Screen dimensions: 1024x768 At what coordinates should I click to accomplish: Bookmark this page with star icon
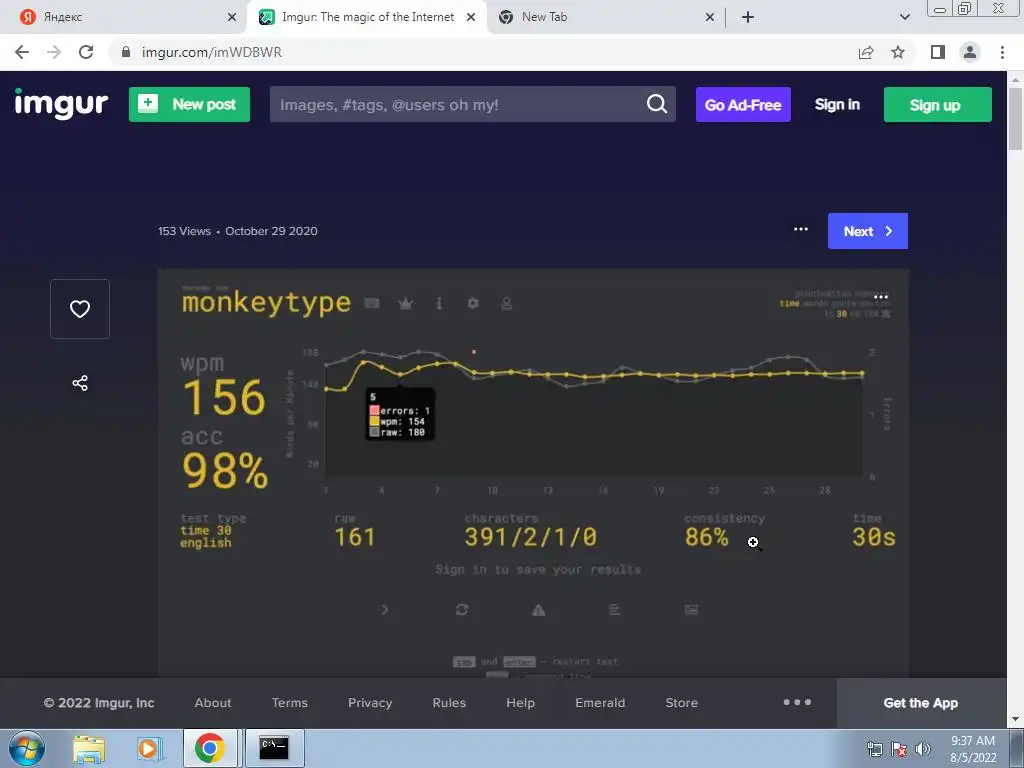(x=898, y=52)
